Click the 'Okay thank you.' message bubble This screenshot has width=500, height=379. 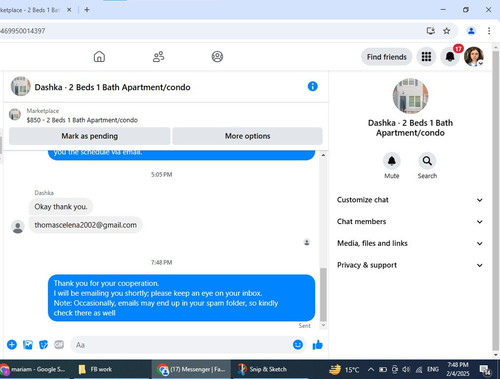[x=61, y=207]
